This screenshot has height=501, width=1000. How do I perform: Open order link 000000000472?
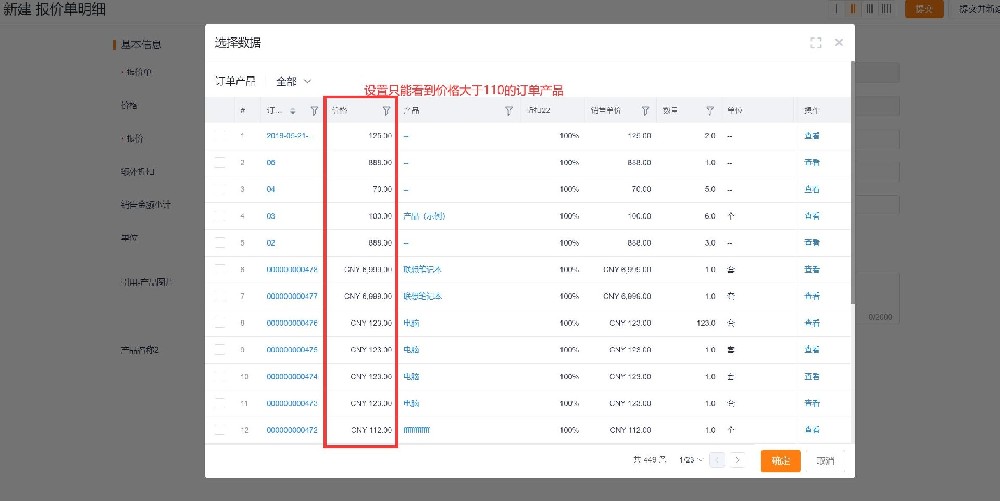click(292, 430)
